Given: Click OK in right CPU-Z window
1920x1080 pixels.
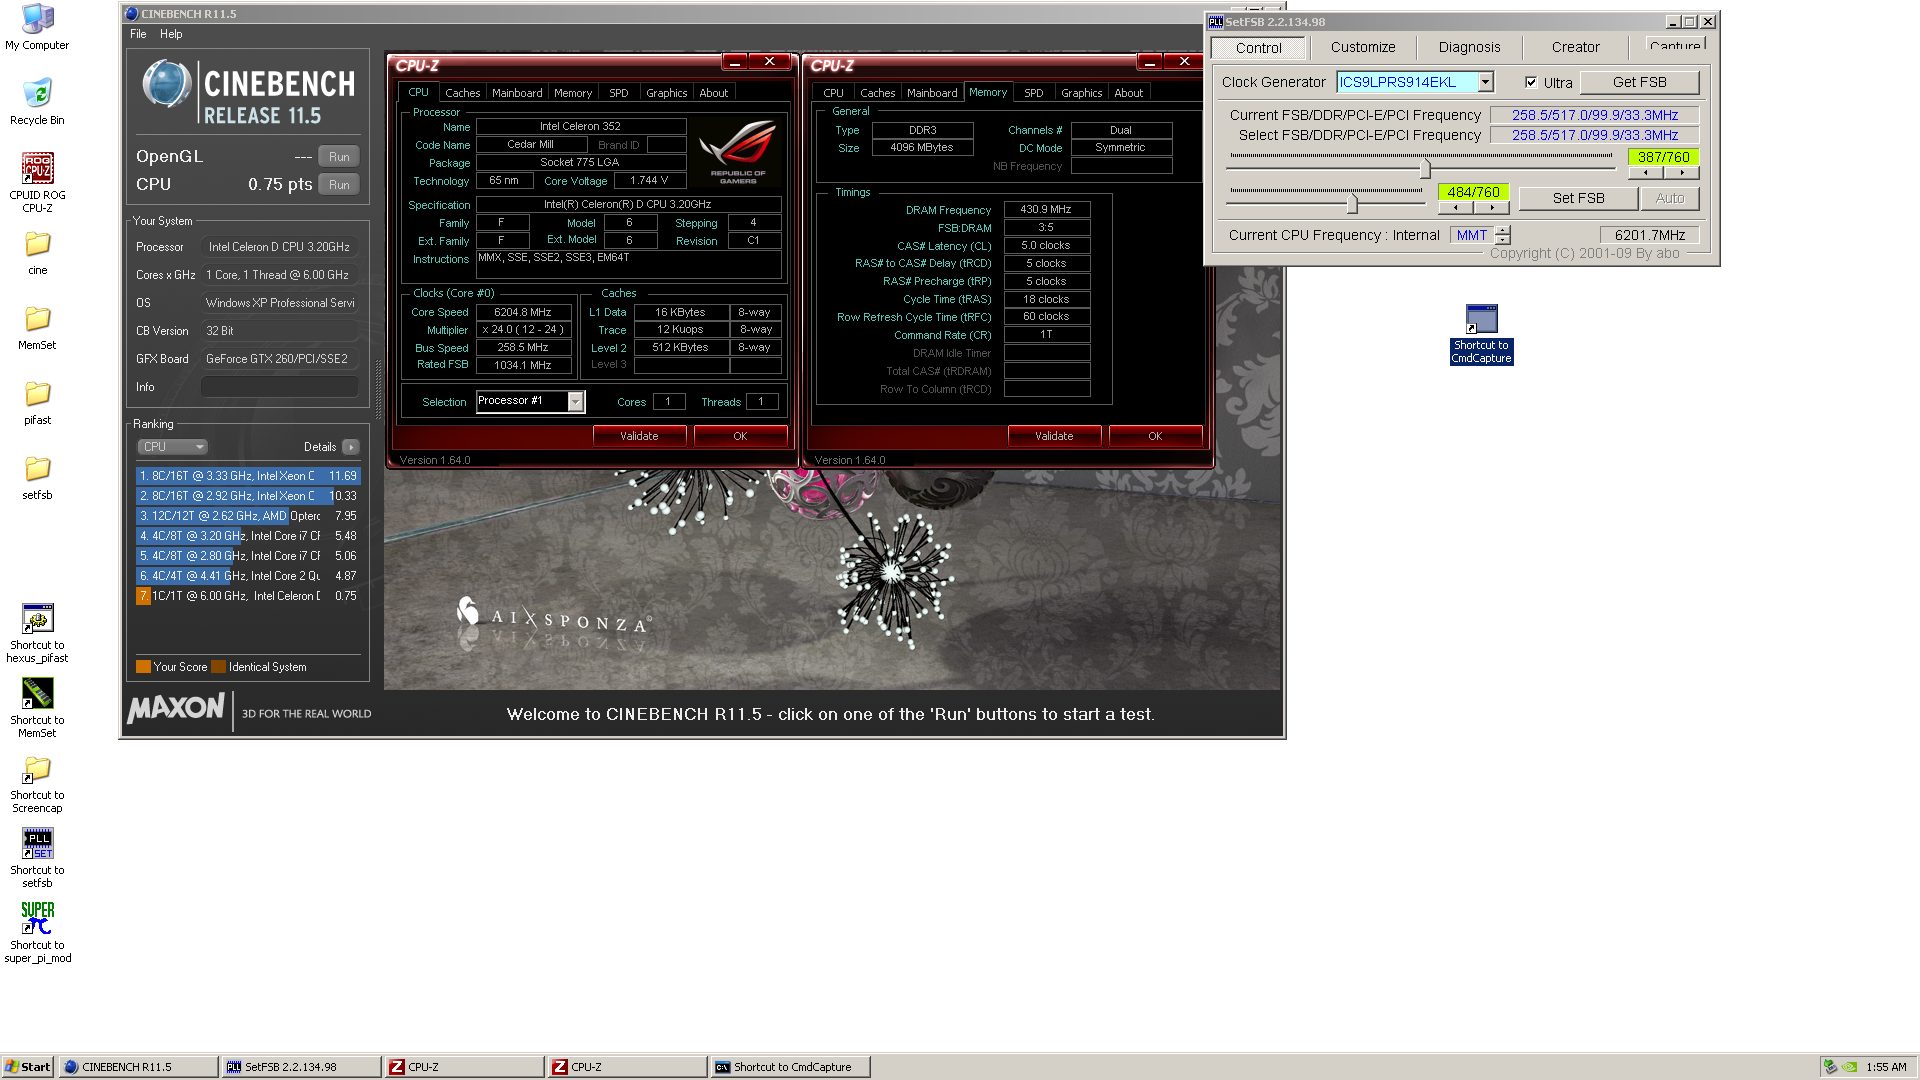Looking at the screenshot, I should click(1155, 436).
